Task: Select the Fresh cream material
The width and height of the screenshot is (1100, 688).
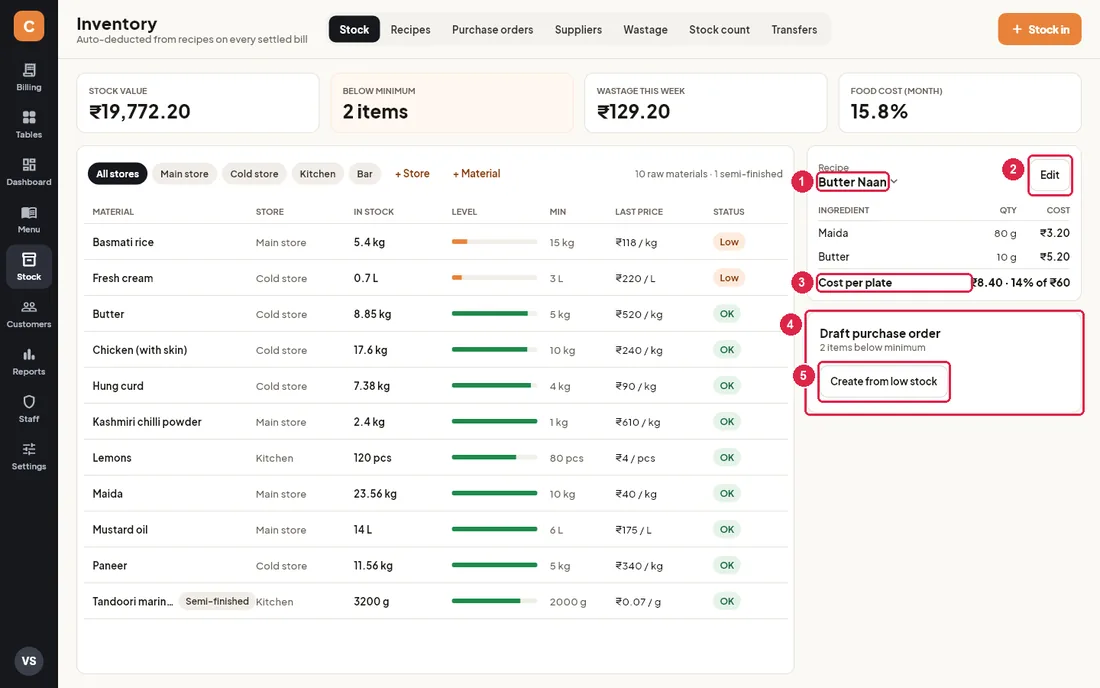Action: click(x=123, y=278)
